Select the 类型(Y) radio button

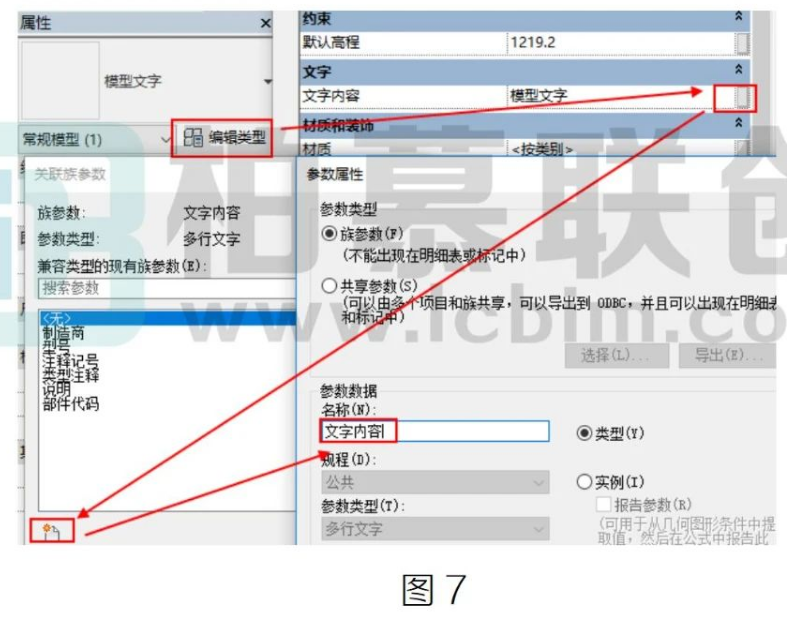coord(584,433)
